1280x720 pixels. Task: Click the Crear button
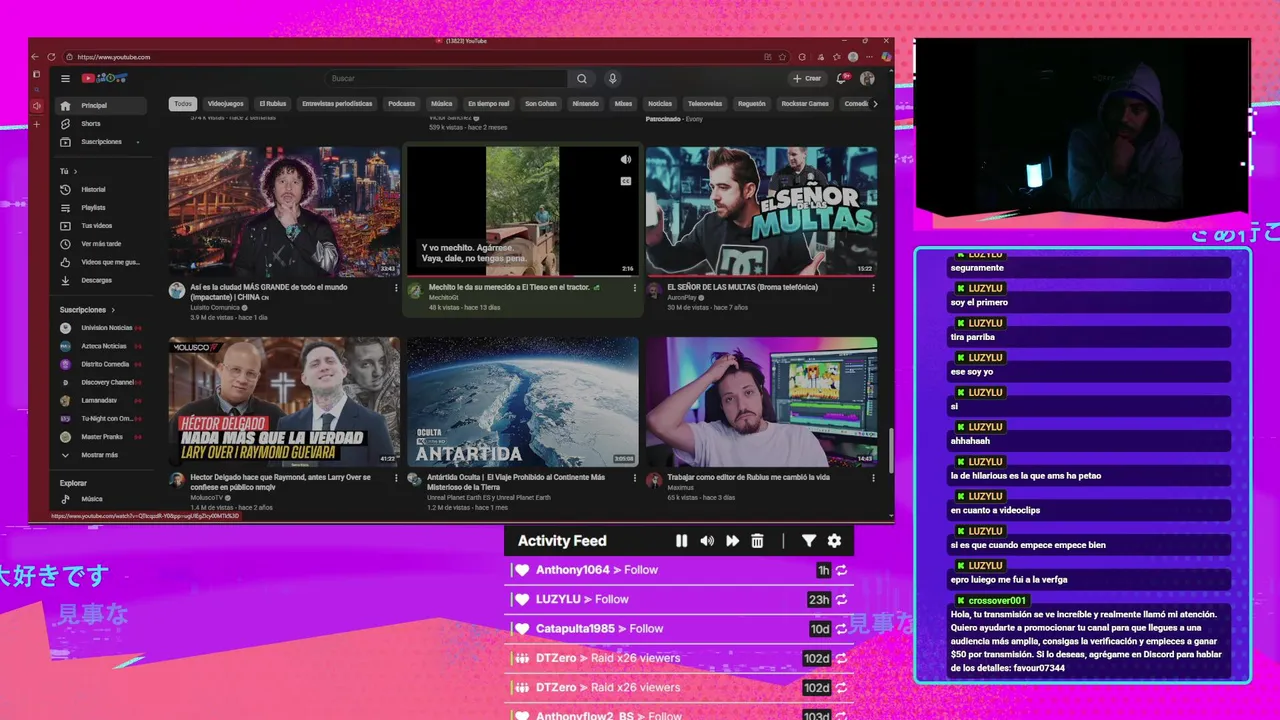[807, 78]
